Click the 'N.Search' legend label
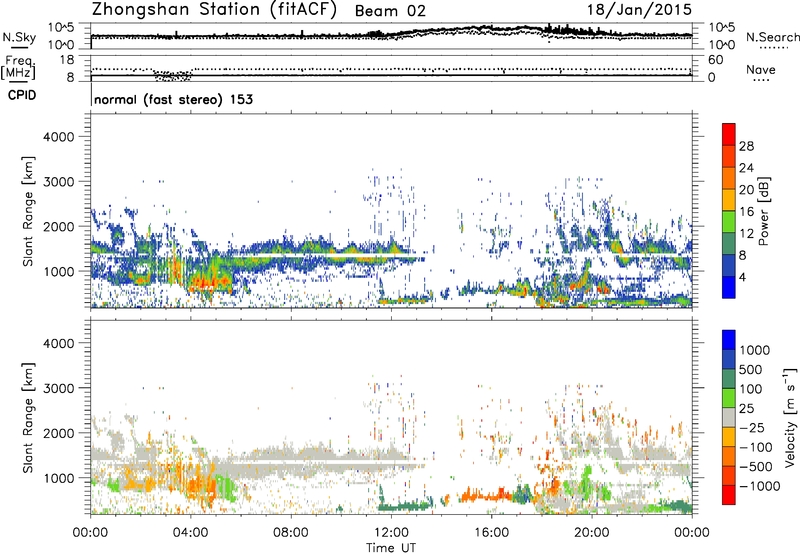The height and width of the screenshot is (554, 800). [x=772, y=37]
